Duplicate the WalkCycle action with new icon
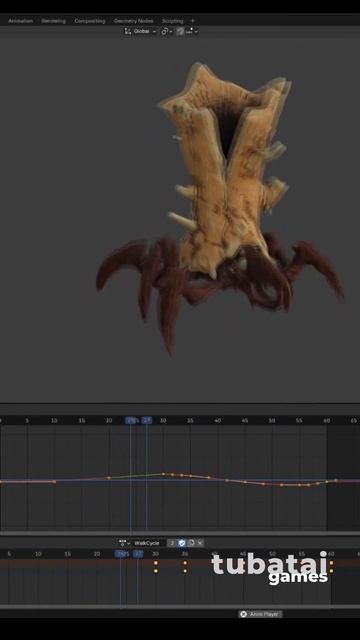 coord(191,543)
